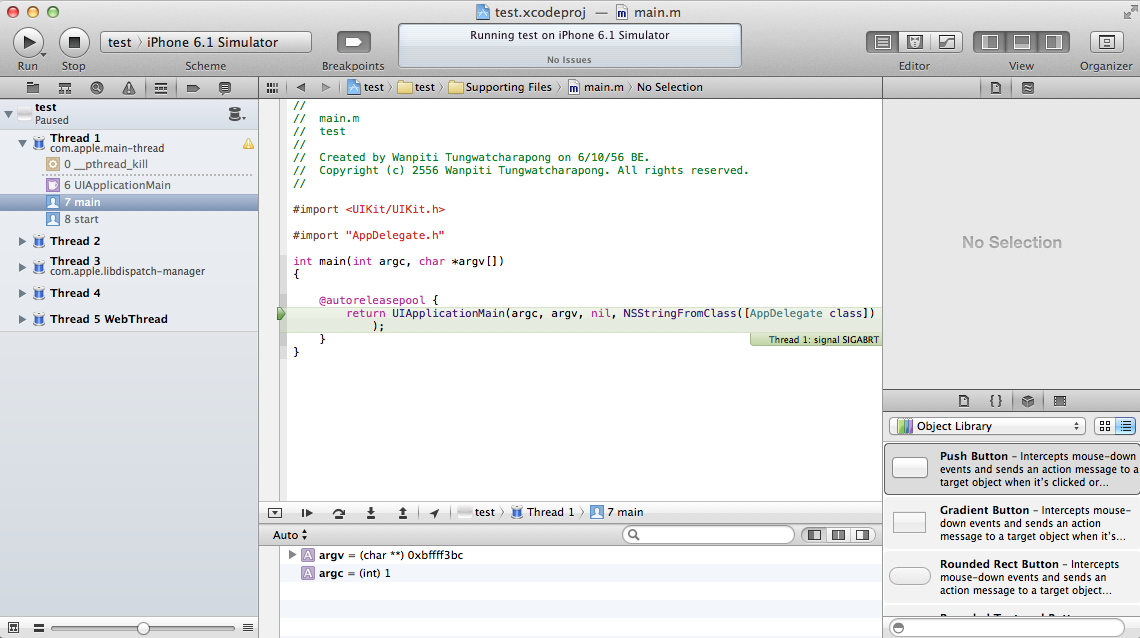Open the Media Library
The image size is (1140, 638).
tap(1060, 400)
